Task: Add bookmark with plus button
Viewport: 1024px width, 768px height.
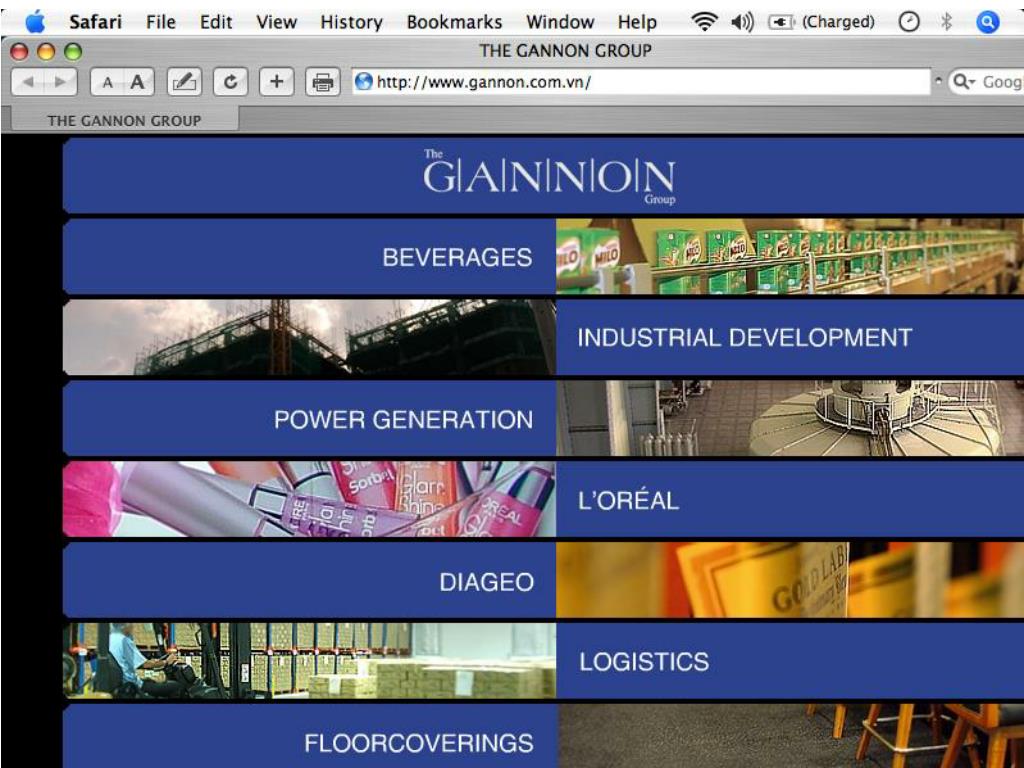Action: [276, 82]
